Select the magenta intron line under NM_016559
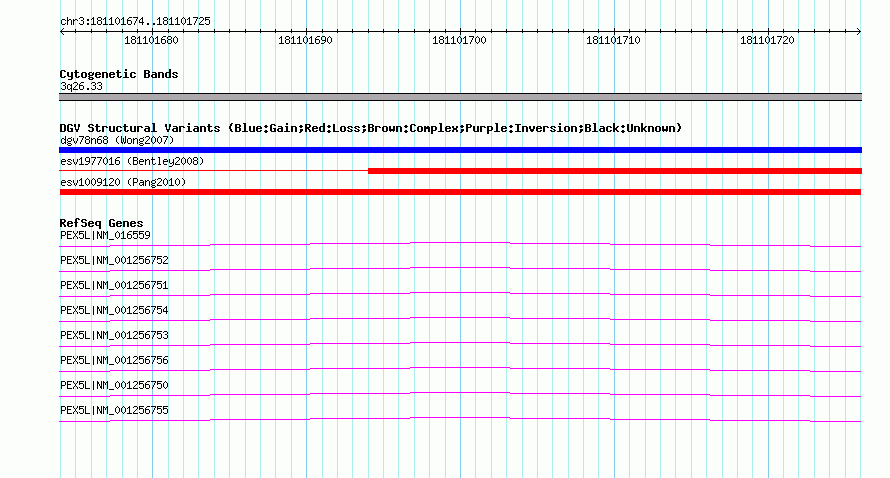 coord(460,243)
